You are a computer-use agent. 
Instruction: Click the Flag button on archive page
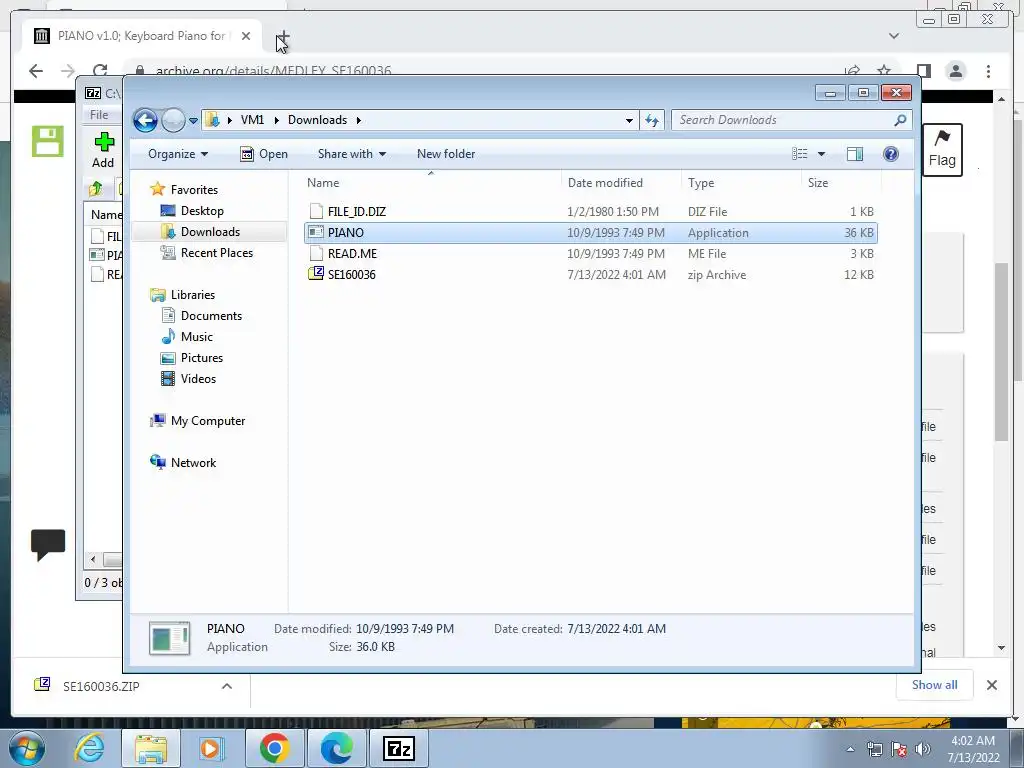(x=942, y=150)
